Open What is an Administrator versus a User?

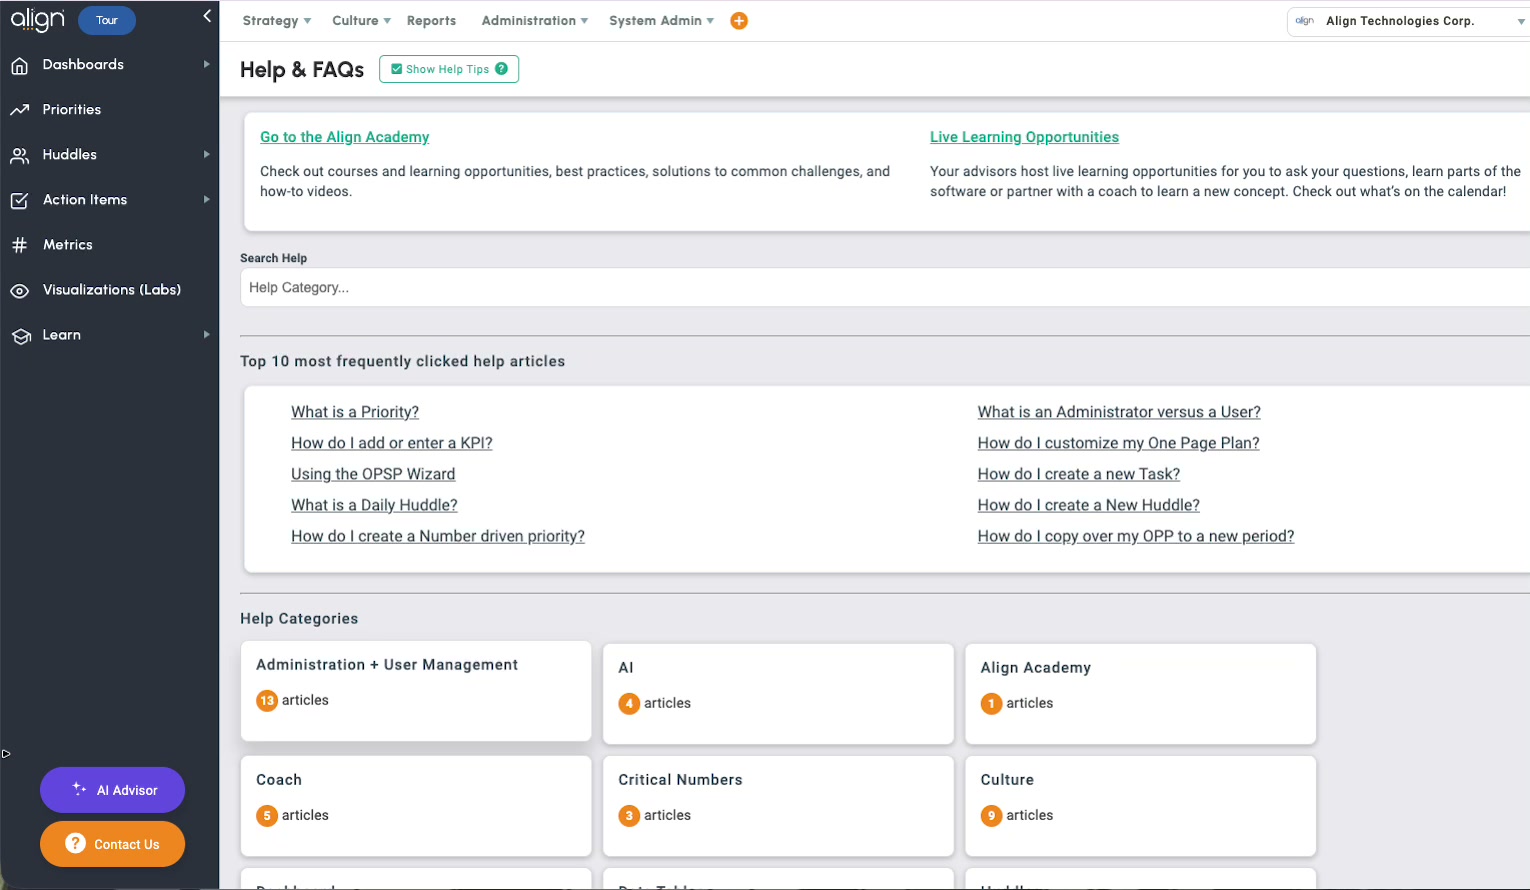[x=1119, y=412]
